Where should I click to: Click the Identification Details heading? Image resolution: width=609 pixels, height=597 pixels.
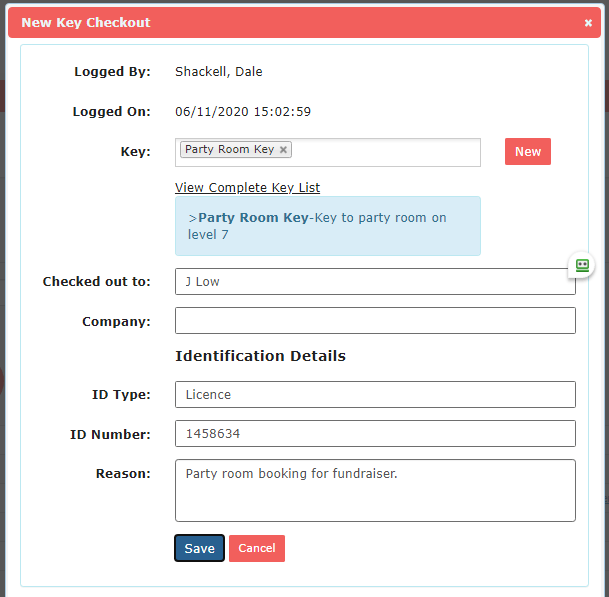pos(260,356)
